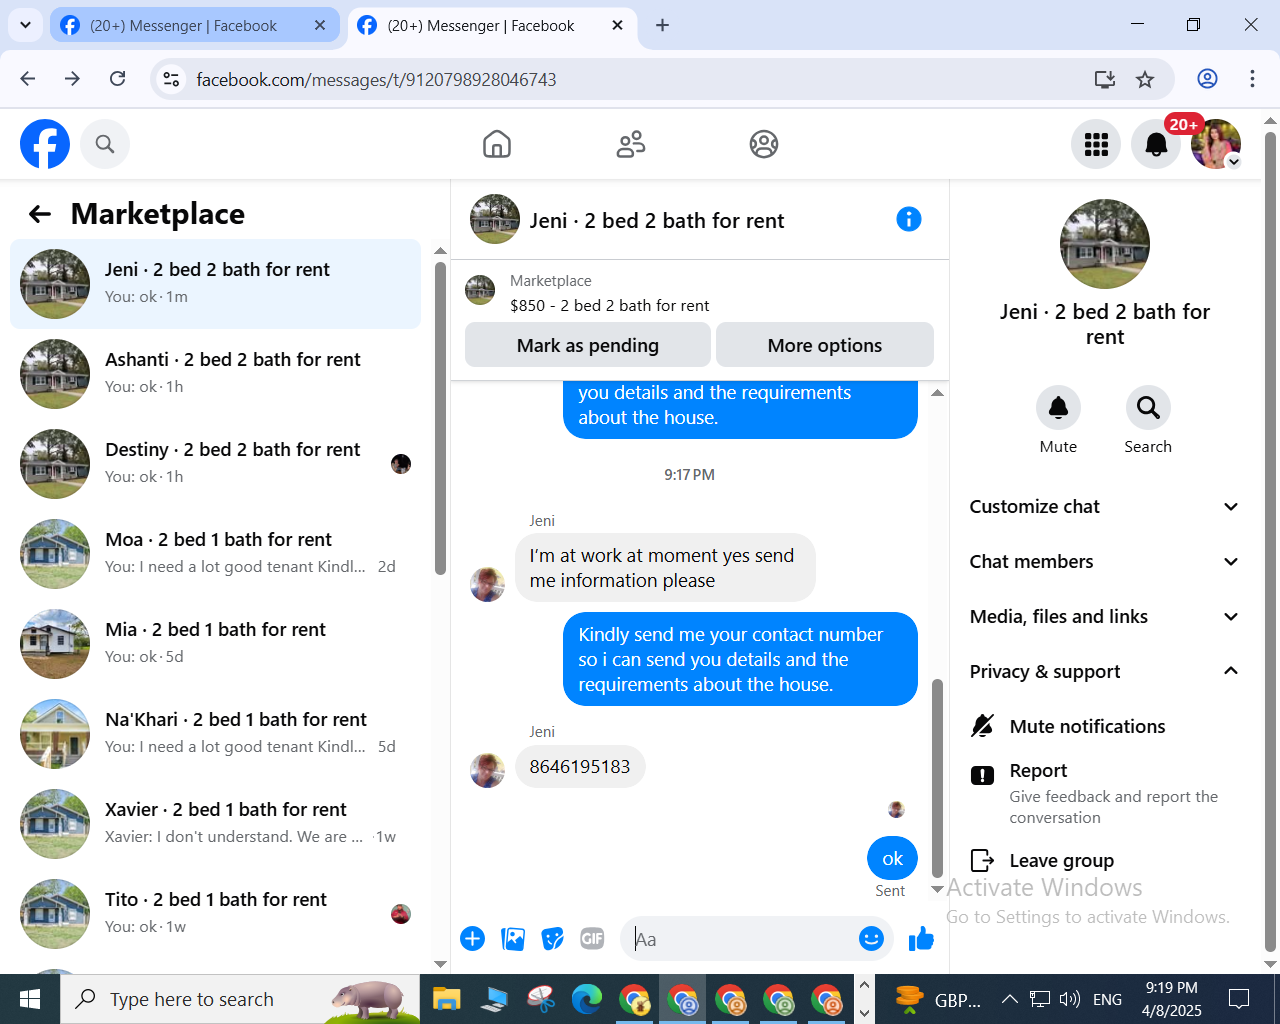Go back using Marketplace back arrow

(40, 214)
